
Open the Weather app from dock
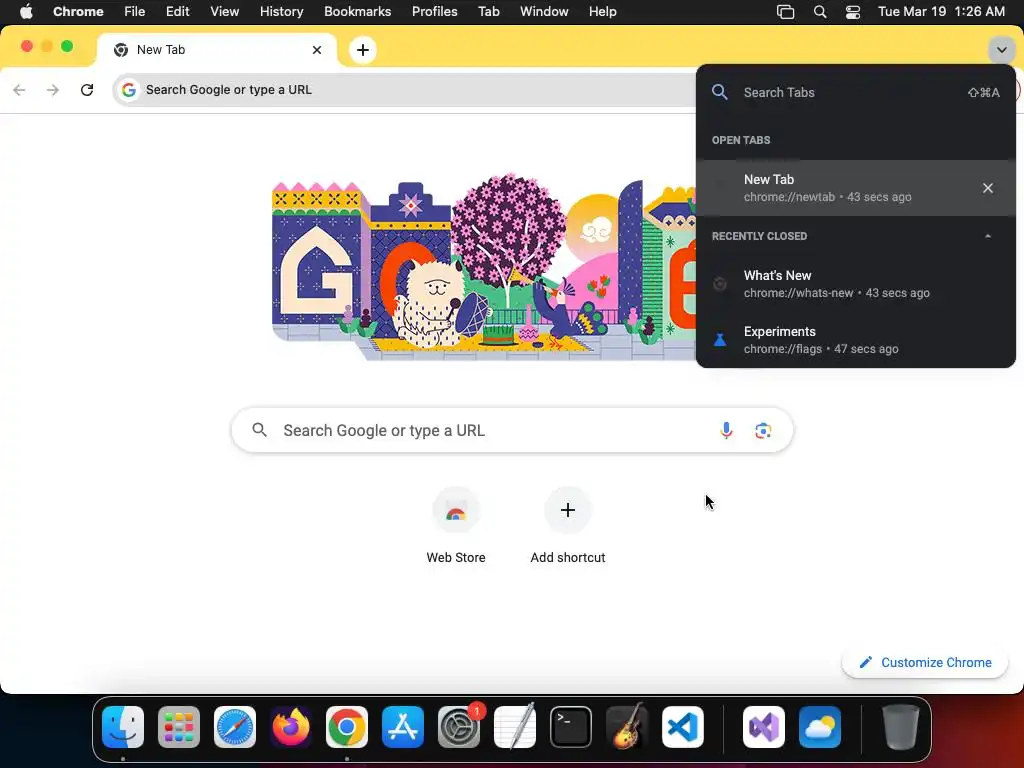coord(820,727)
